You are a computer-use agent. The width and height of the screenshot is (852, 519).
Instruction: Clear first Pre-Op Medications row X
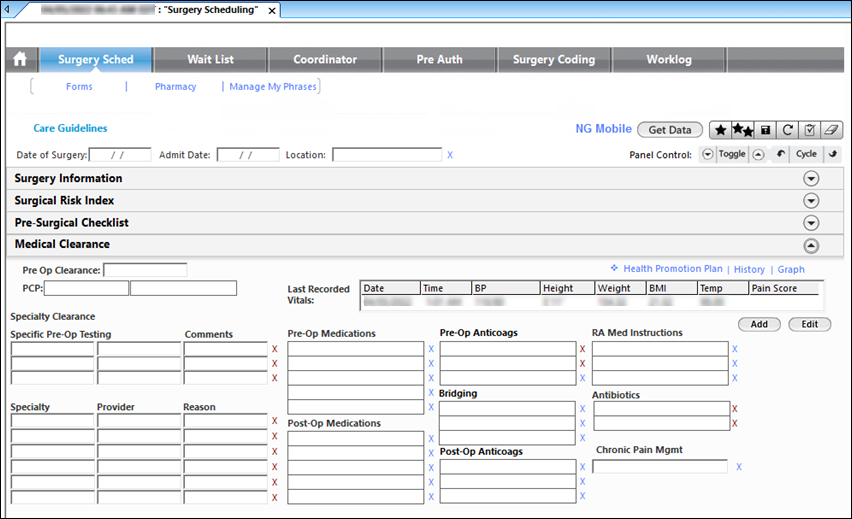[x=431, y=349]
